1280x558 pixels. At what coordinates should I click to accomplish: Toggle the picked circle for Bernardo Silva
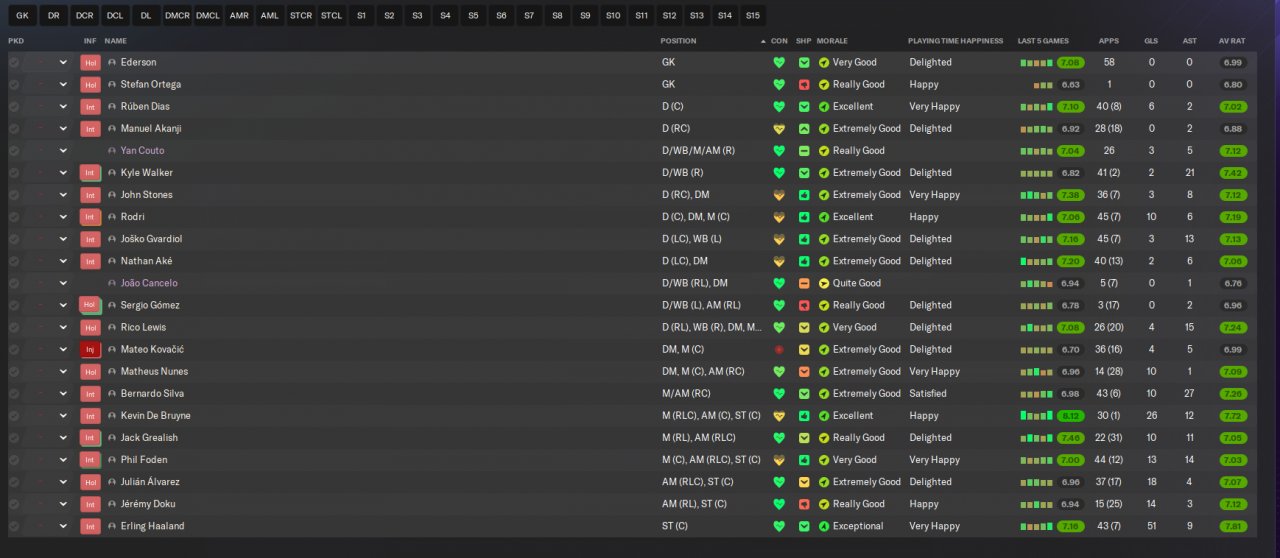coord(14,393)
